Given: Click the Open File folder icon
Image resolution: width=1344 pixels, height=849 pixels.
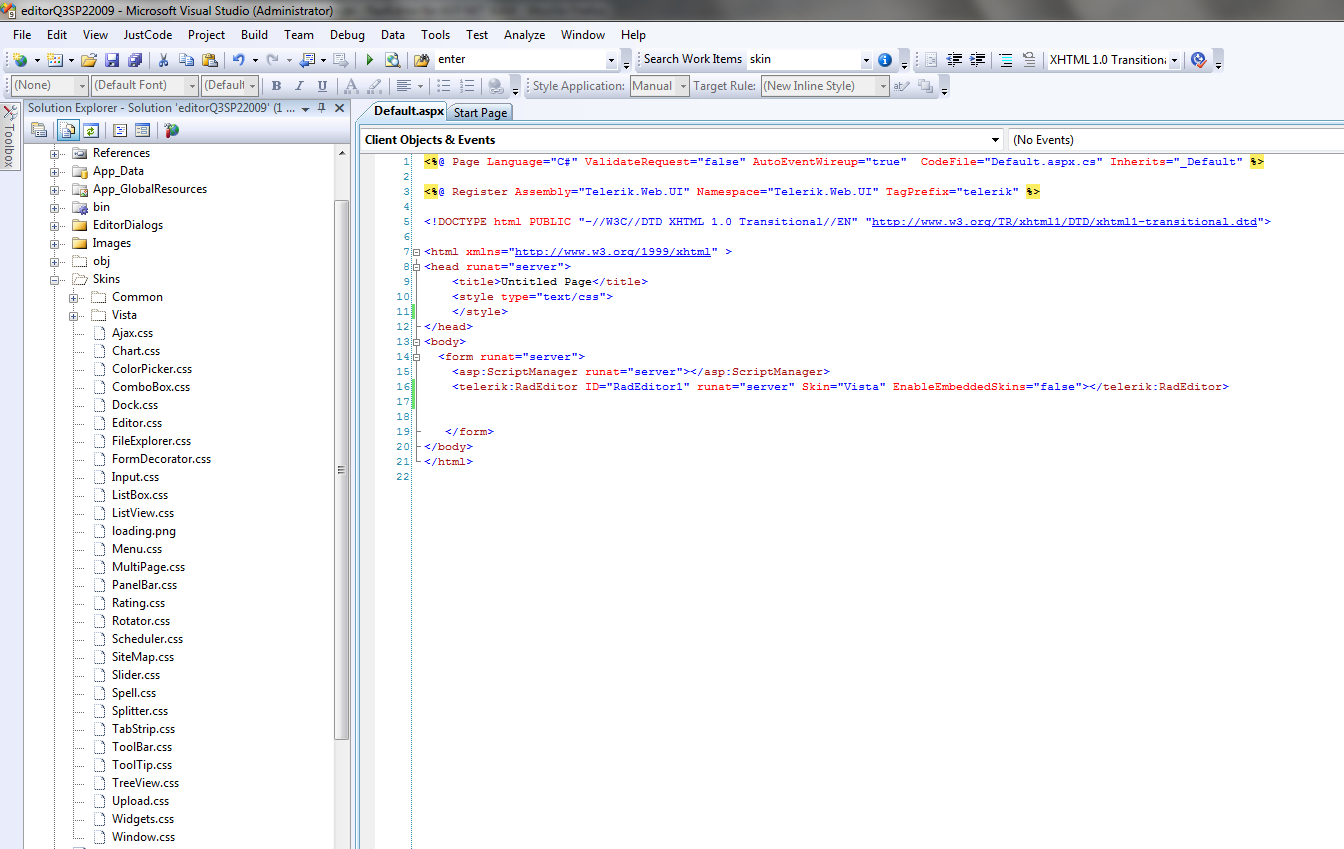Looking at the screenshot, I should (x=89, y=60).
